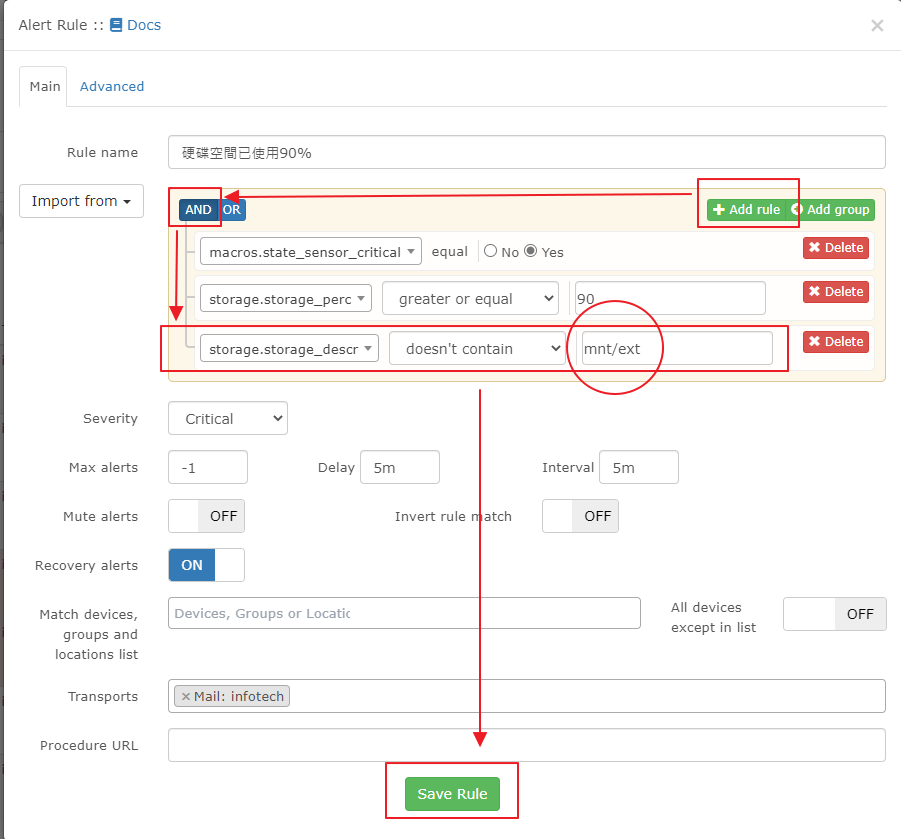Open storage.storage_perc field dropdown
Screen dimensions: 901x839
click(286, 299)
